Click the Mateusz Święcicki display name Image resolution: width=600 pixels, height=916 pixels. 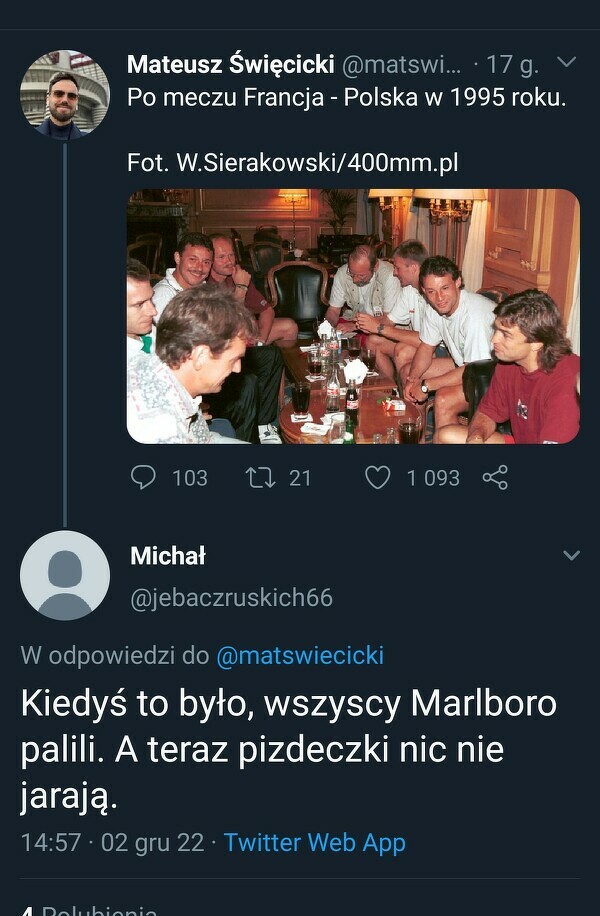pyautogui.click(x=231, y=65)
